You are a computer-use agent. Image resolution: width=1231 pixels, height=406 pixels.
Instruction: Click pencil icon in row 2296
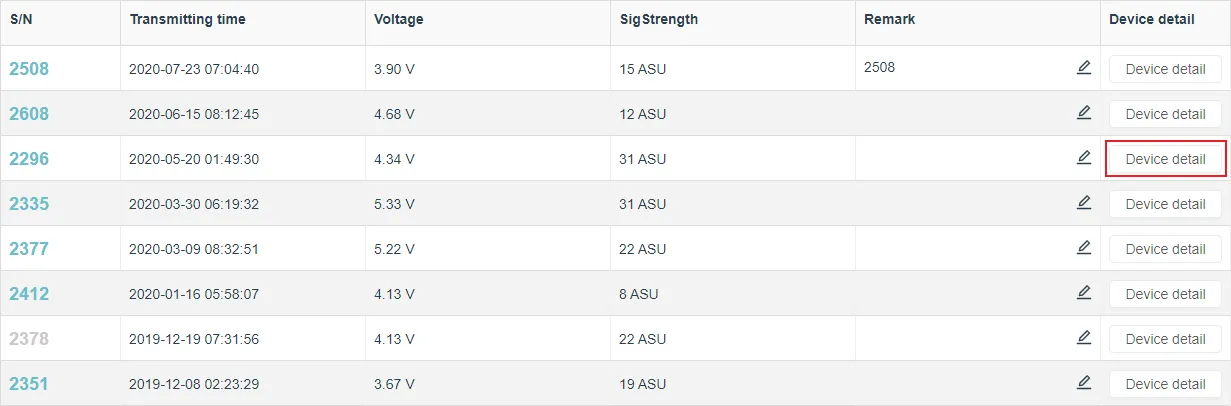(1083, 158)
